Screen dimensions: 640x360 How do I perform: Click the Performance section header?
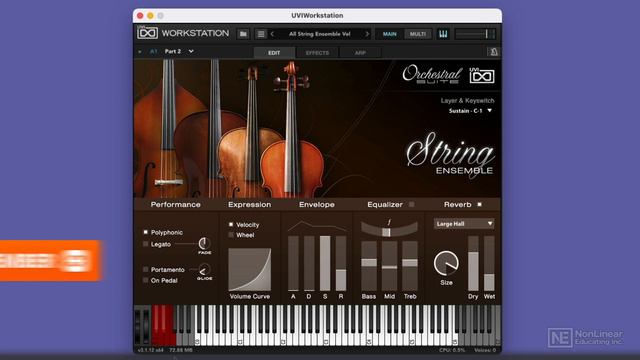pyautogui.click(x=176, y=204)
